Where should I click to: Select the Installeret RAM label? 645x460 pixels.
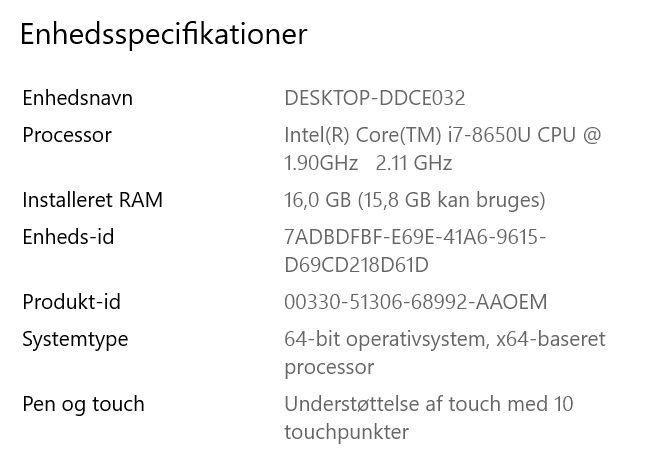click(x=92, y=200)
